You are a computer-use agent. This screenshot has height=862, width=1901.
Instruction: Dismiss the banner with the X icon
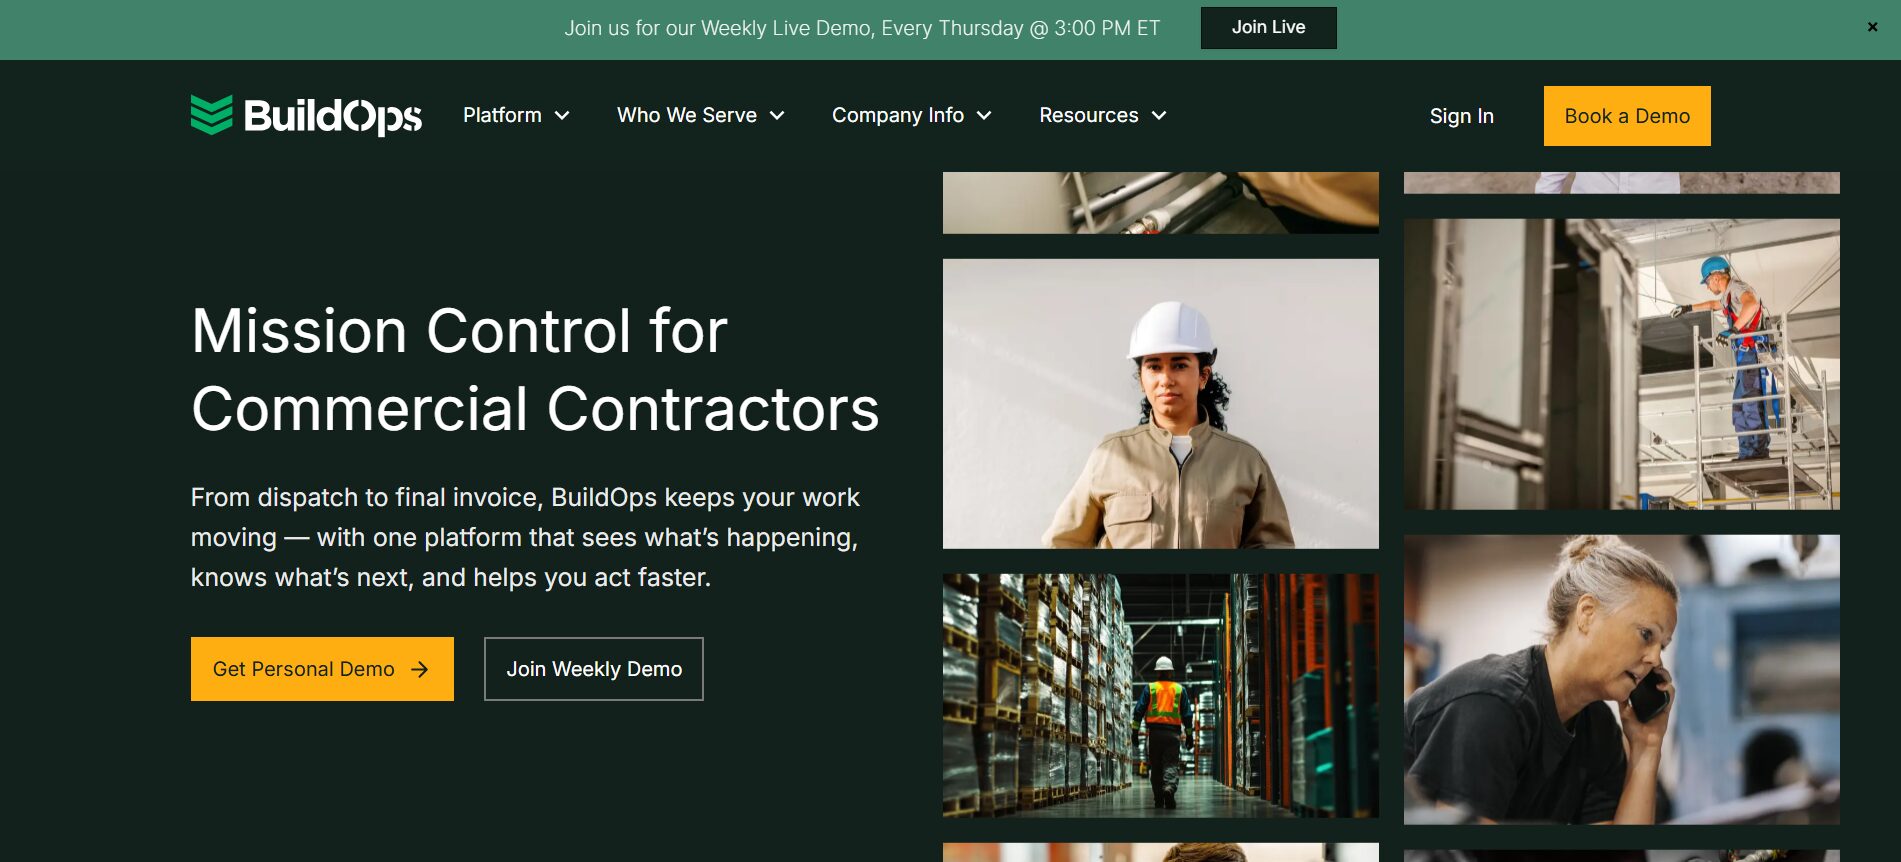point(1872,27)
